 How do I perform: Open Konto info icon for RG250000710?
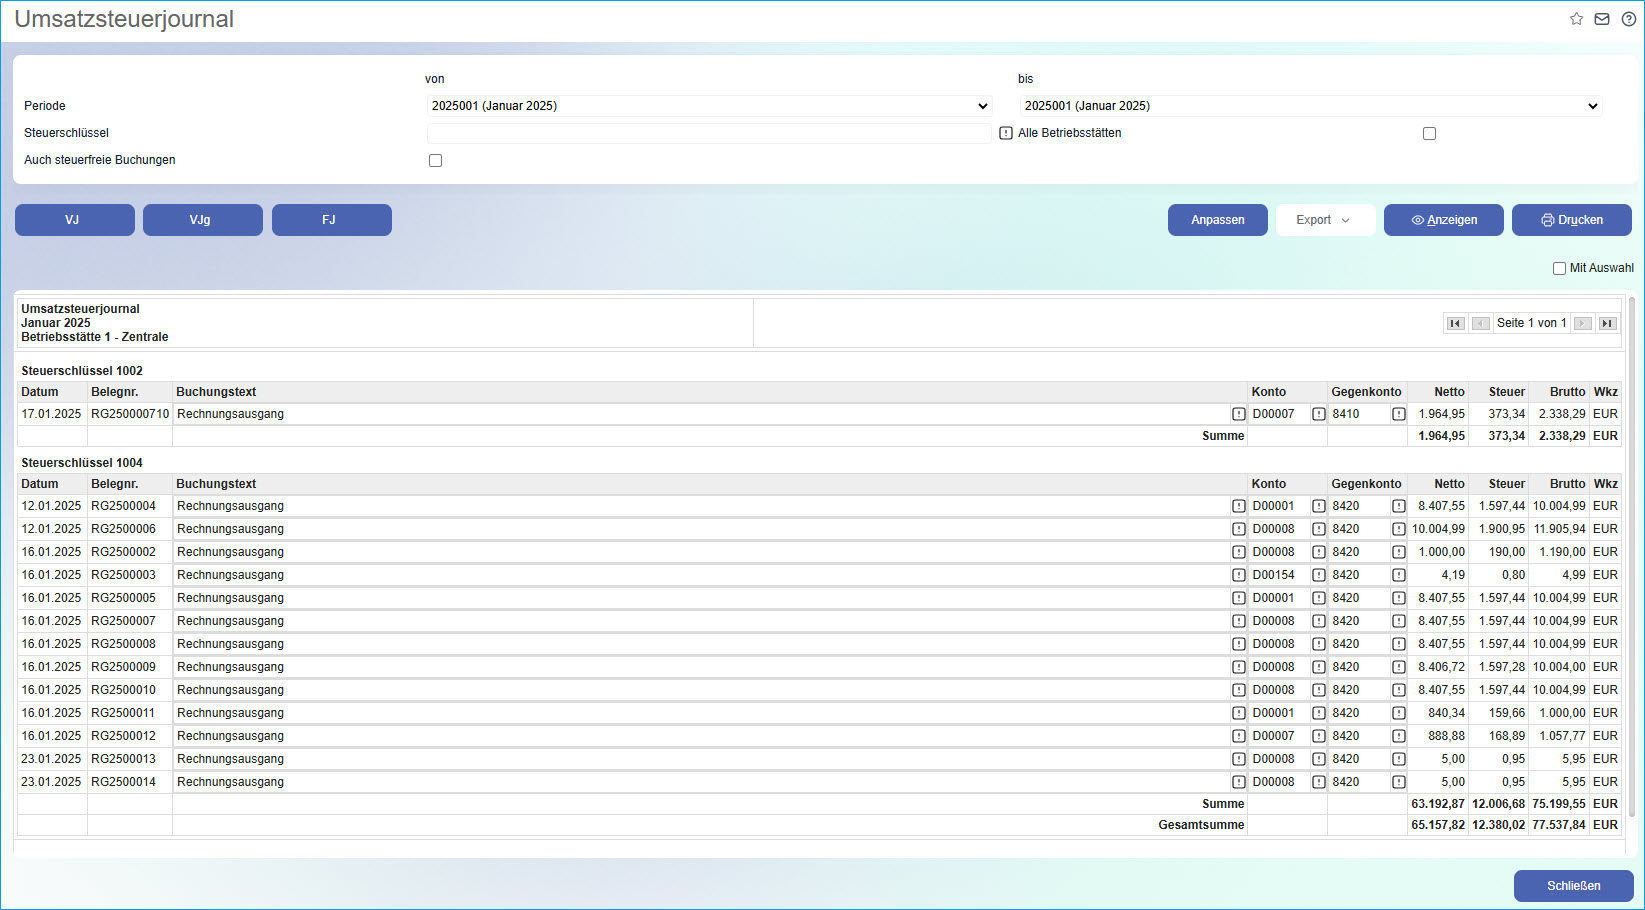pos(1319,414)
